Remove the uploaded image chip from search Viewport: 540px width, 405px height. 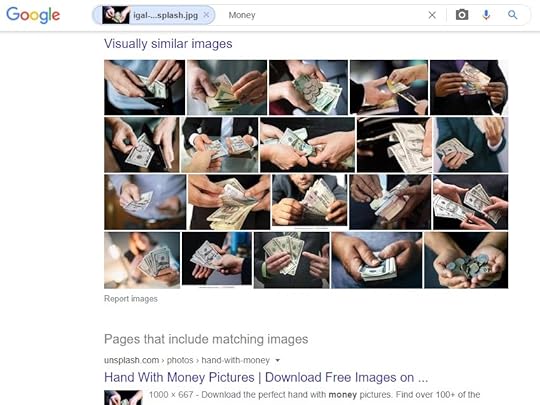pos(206,15)
